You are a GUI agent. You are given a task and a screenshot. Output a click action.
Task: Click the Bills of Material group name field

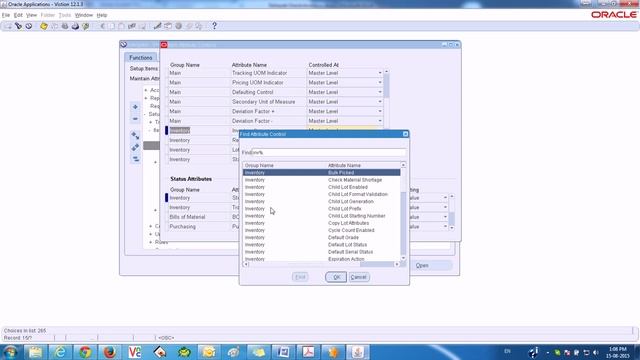tap(199, 217)
